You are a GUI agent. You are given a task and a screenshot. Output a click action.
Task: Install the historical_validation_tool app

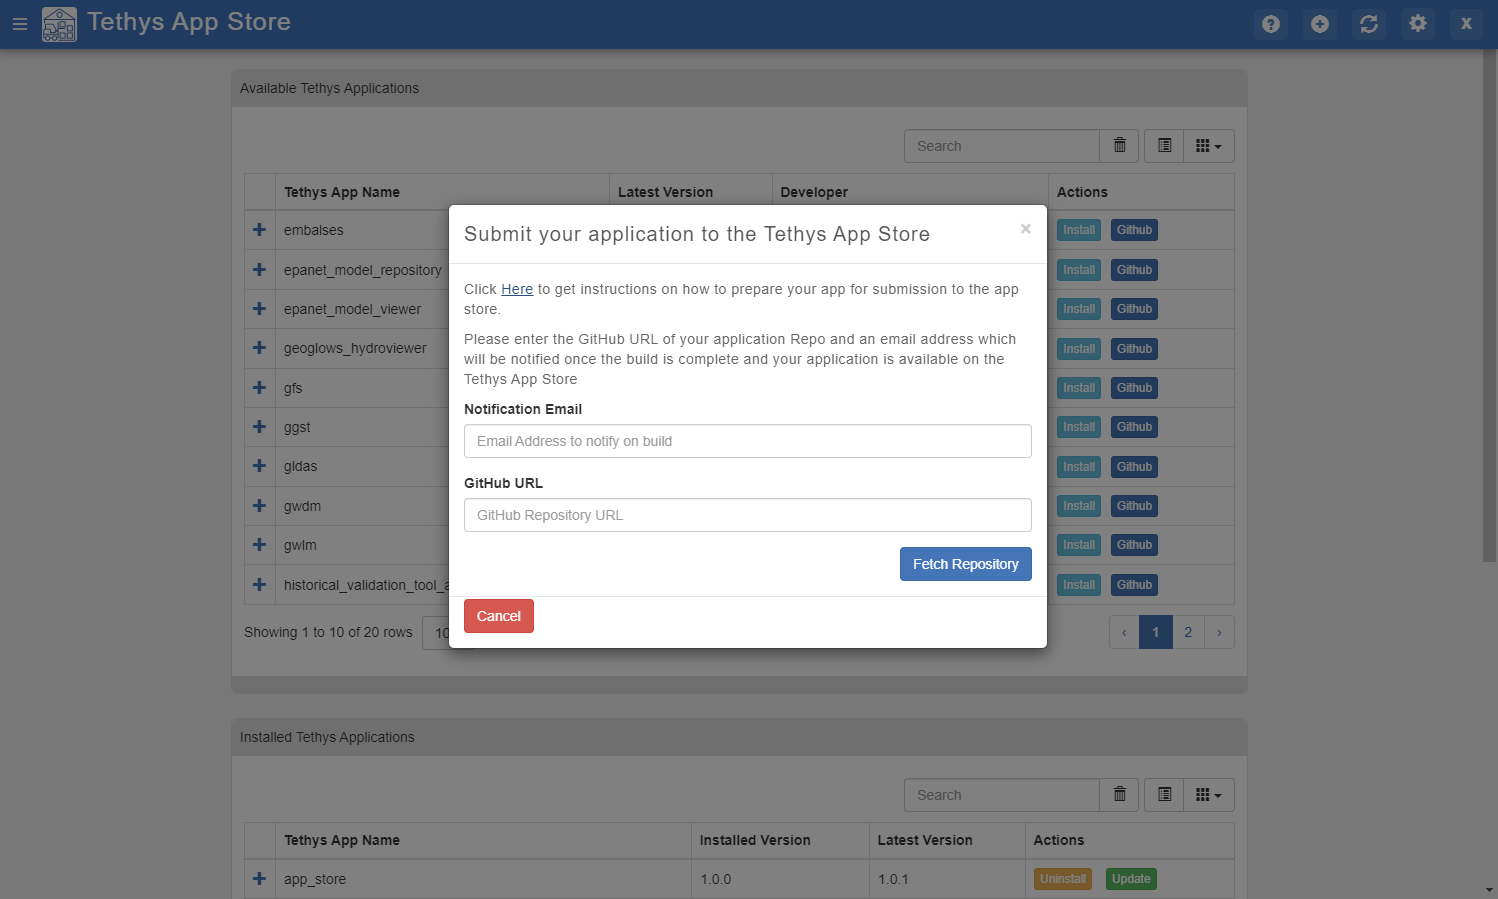(x=1079, y=585)
